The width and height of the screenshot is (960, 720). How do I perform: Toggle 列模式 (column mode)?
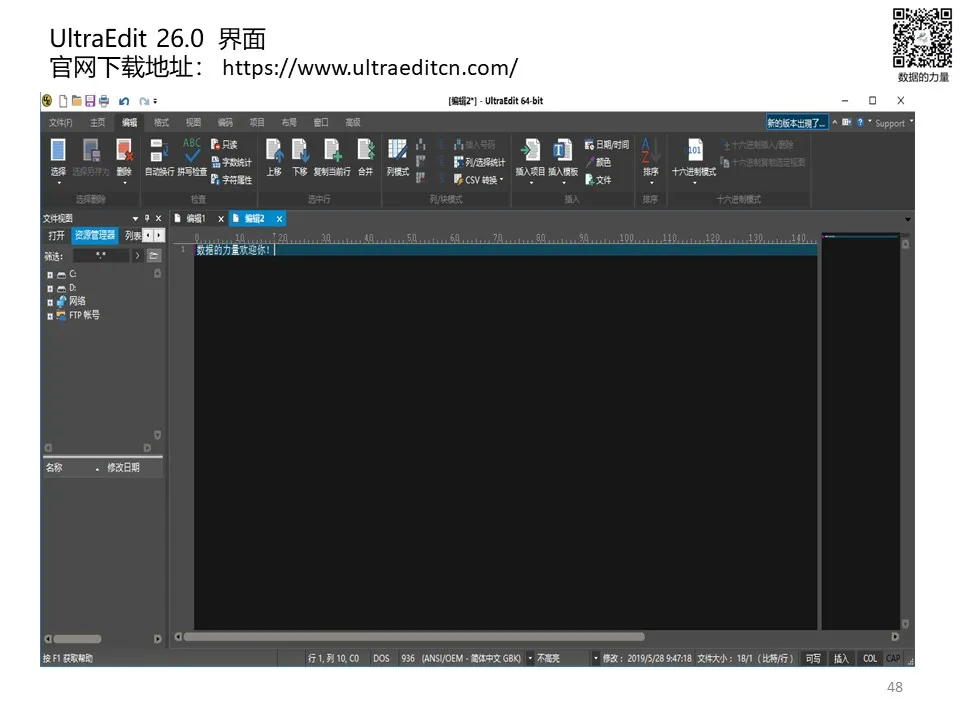point(397,158)
